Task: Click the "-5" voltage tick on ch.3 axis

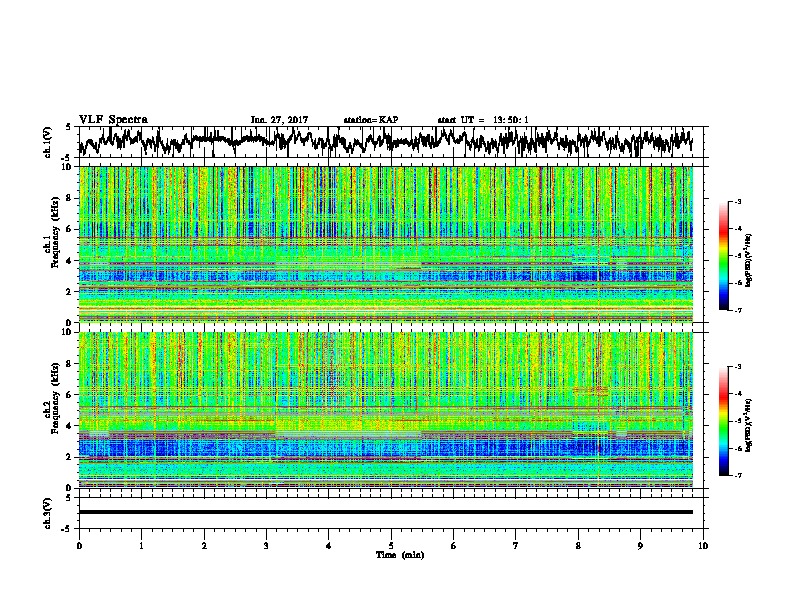Action: pos(66,529)
